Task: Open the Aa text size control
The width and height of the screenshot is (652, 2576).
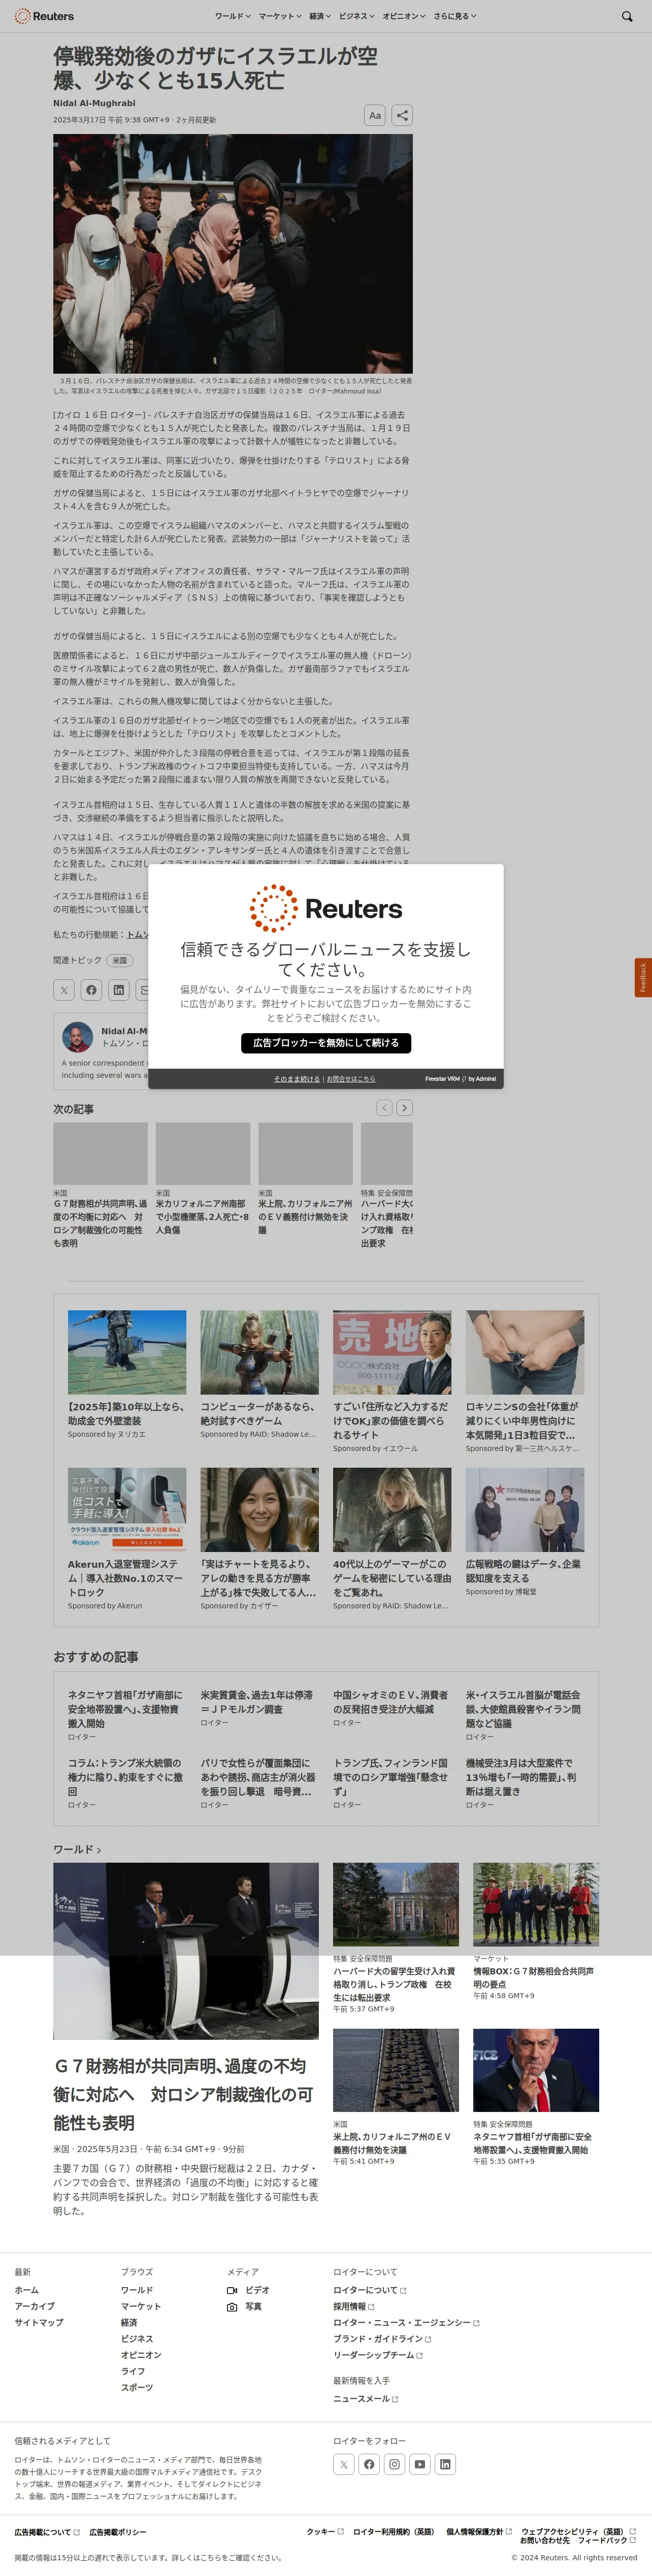Action: 375,115
